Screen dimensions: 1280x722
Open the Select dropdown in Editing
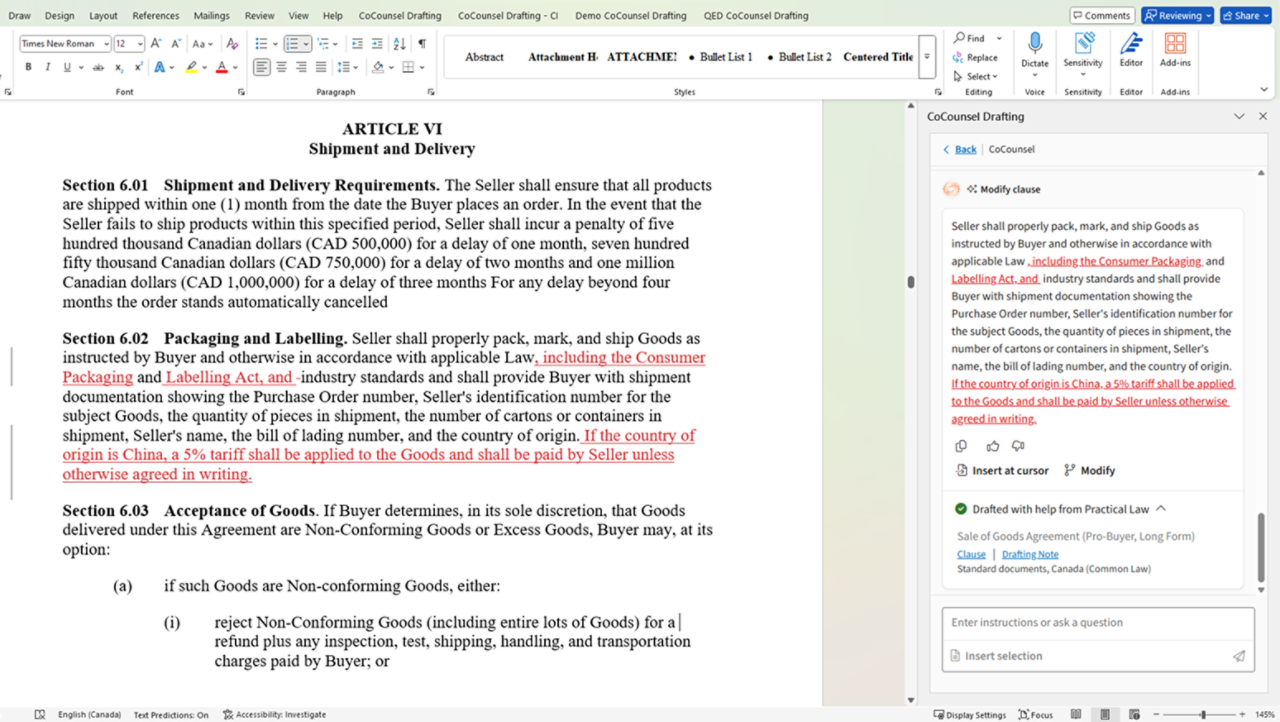click(976, 76)
